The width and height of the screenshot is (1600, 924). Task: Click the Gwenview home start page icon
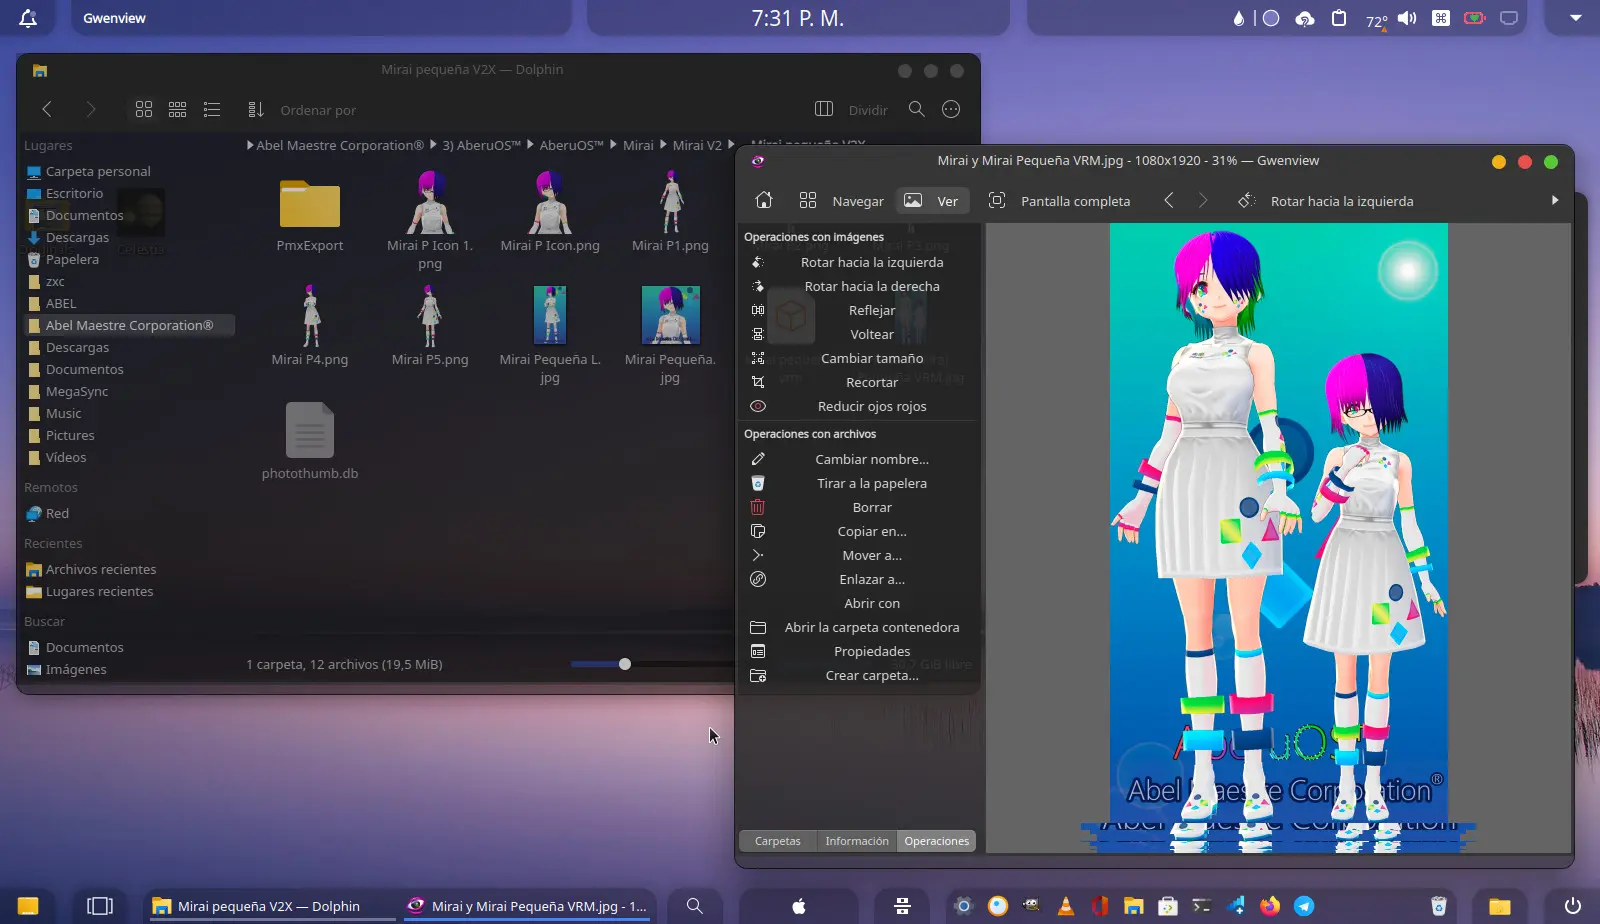click(764, 201)
